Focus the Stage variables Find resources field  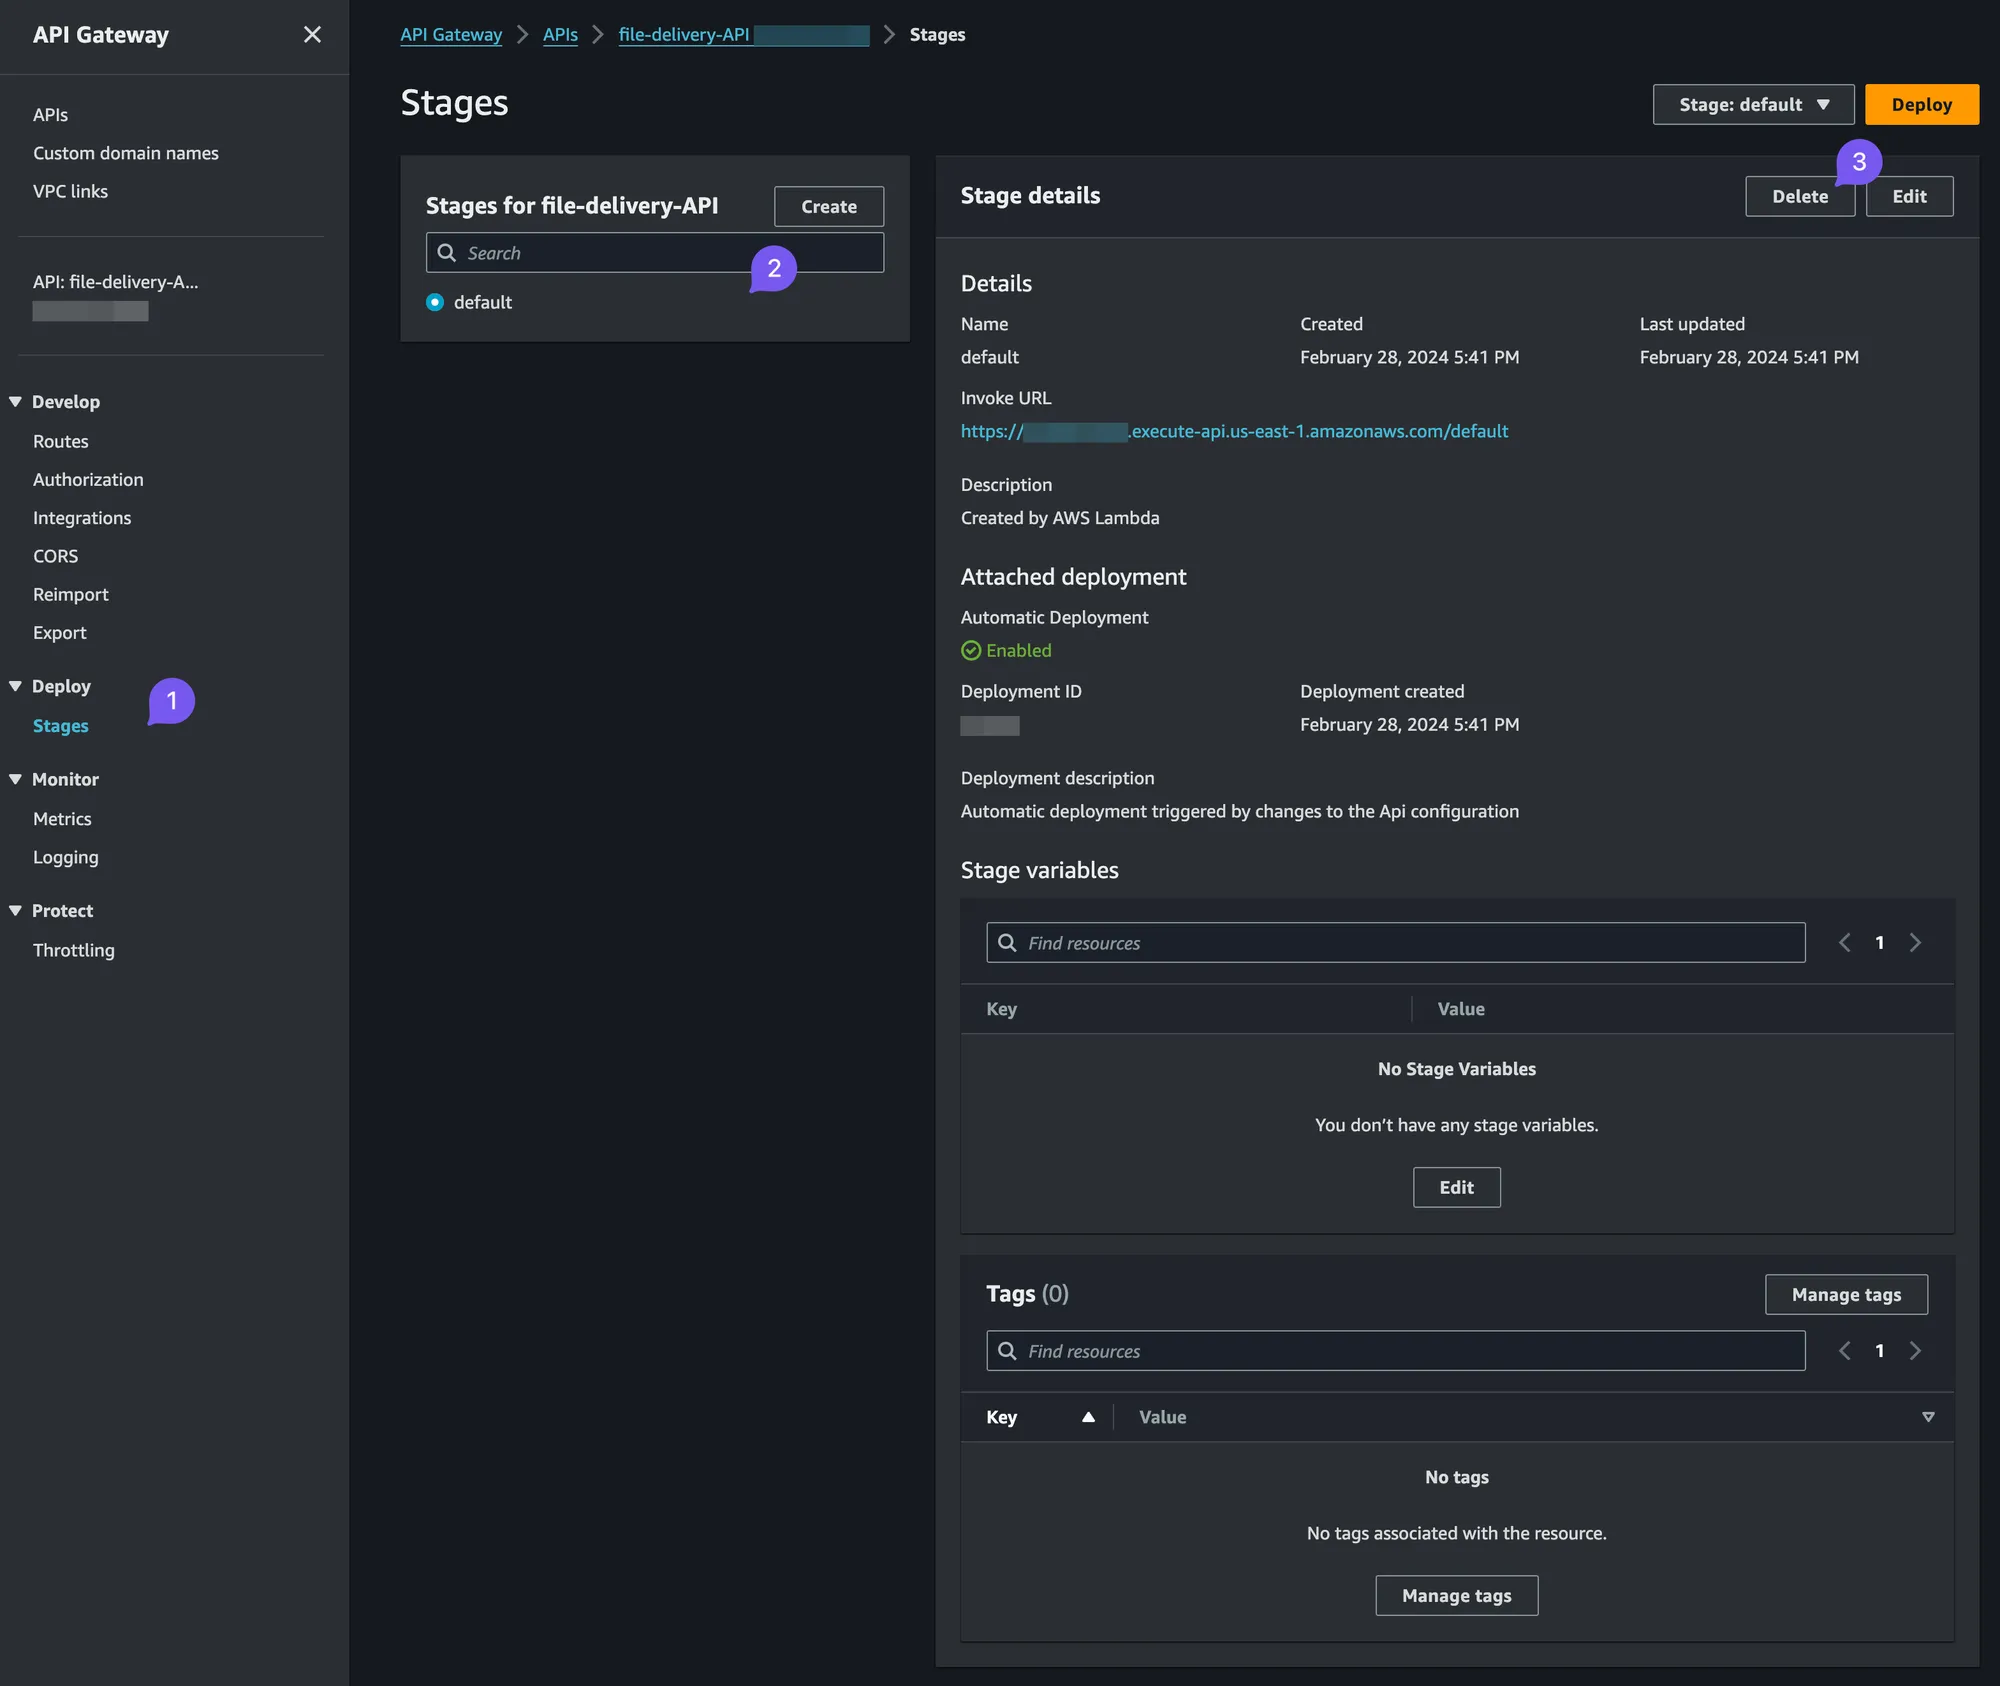coord(1395,943)
